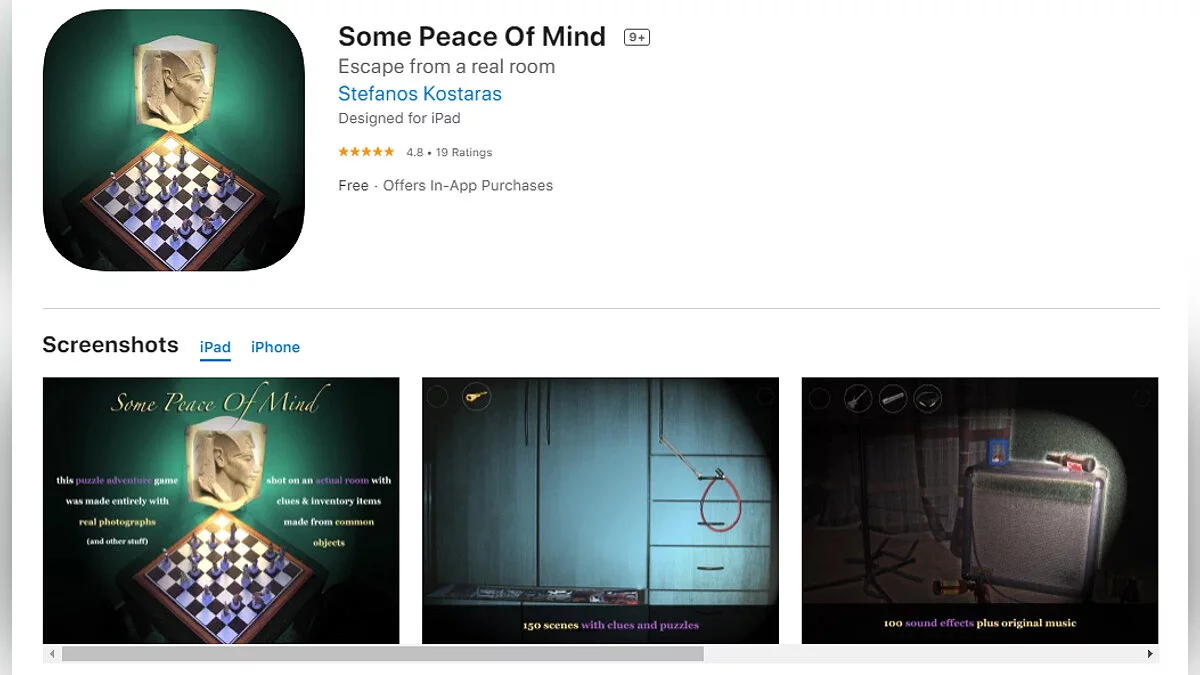Click the rightmost inventory icon in third screenshot

click(x=928, y=399)
